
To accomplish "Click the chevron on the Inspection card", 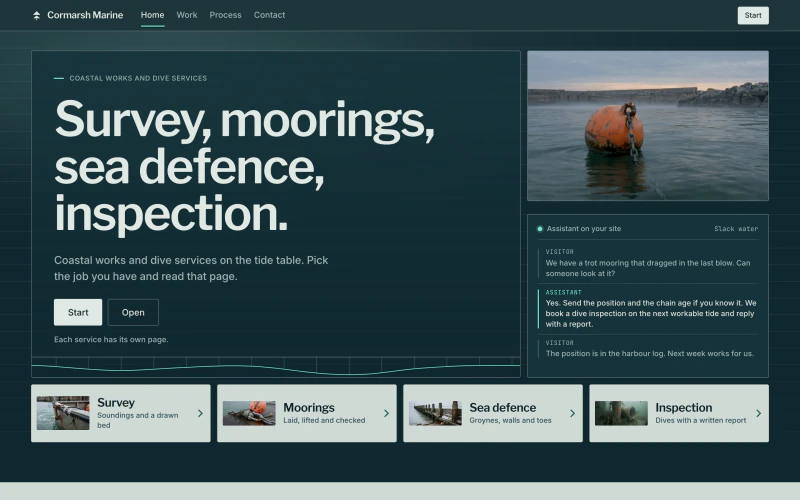I will point(759,413).
